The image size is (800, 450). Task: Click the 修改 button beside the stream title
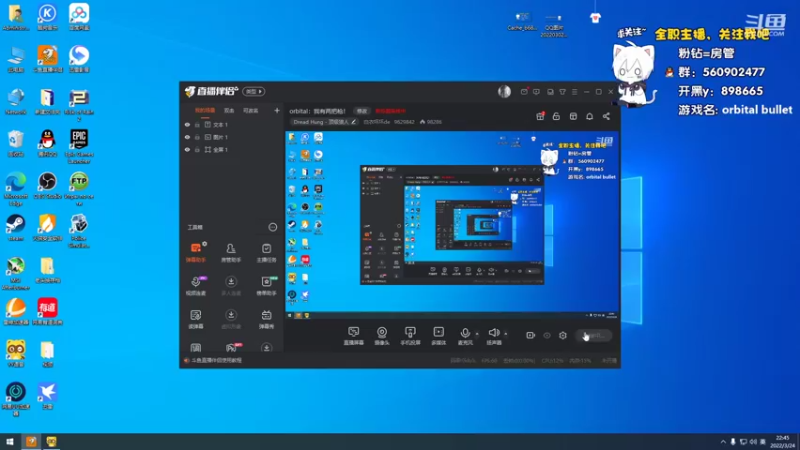(x=362, y=111)
